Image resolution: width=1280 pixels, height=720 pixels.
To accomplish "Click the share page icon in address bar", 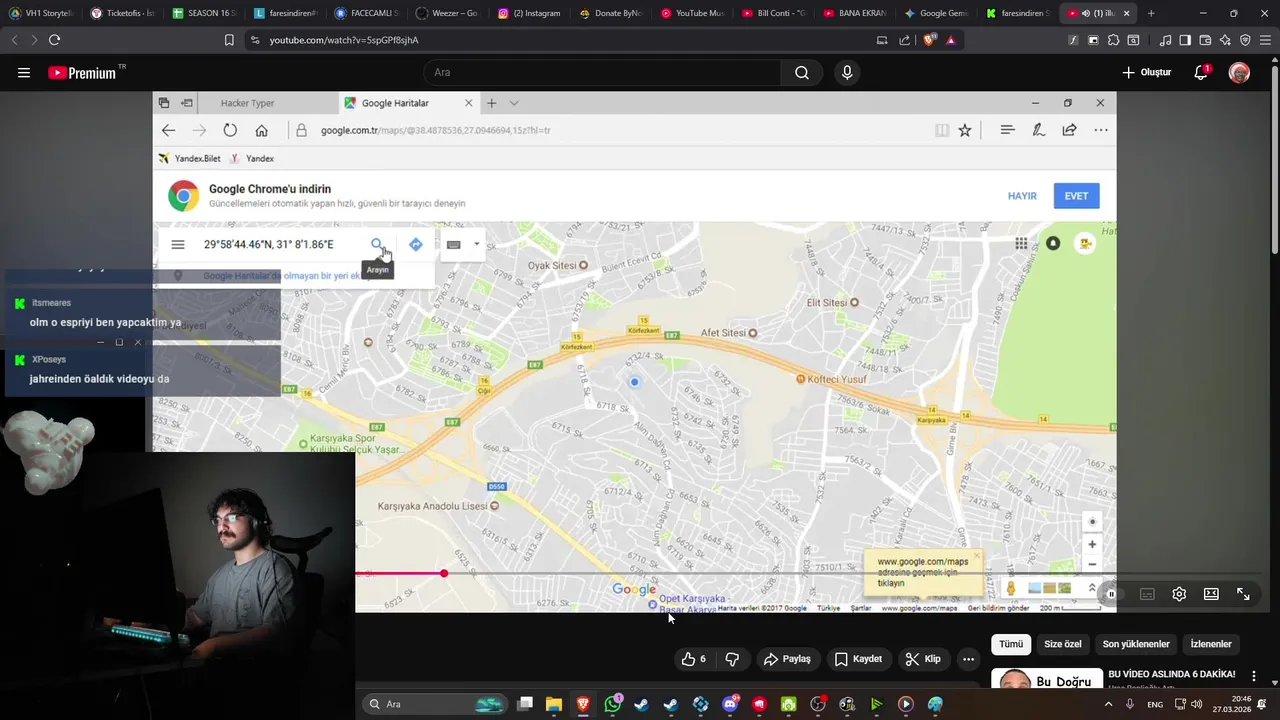I will tap(905, 40).
